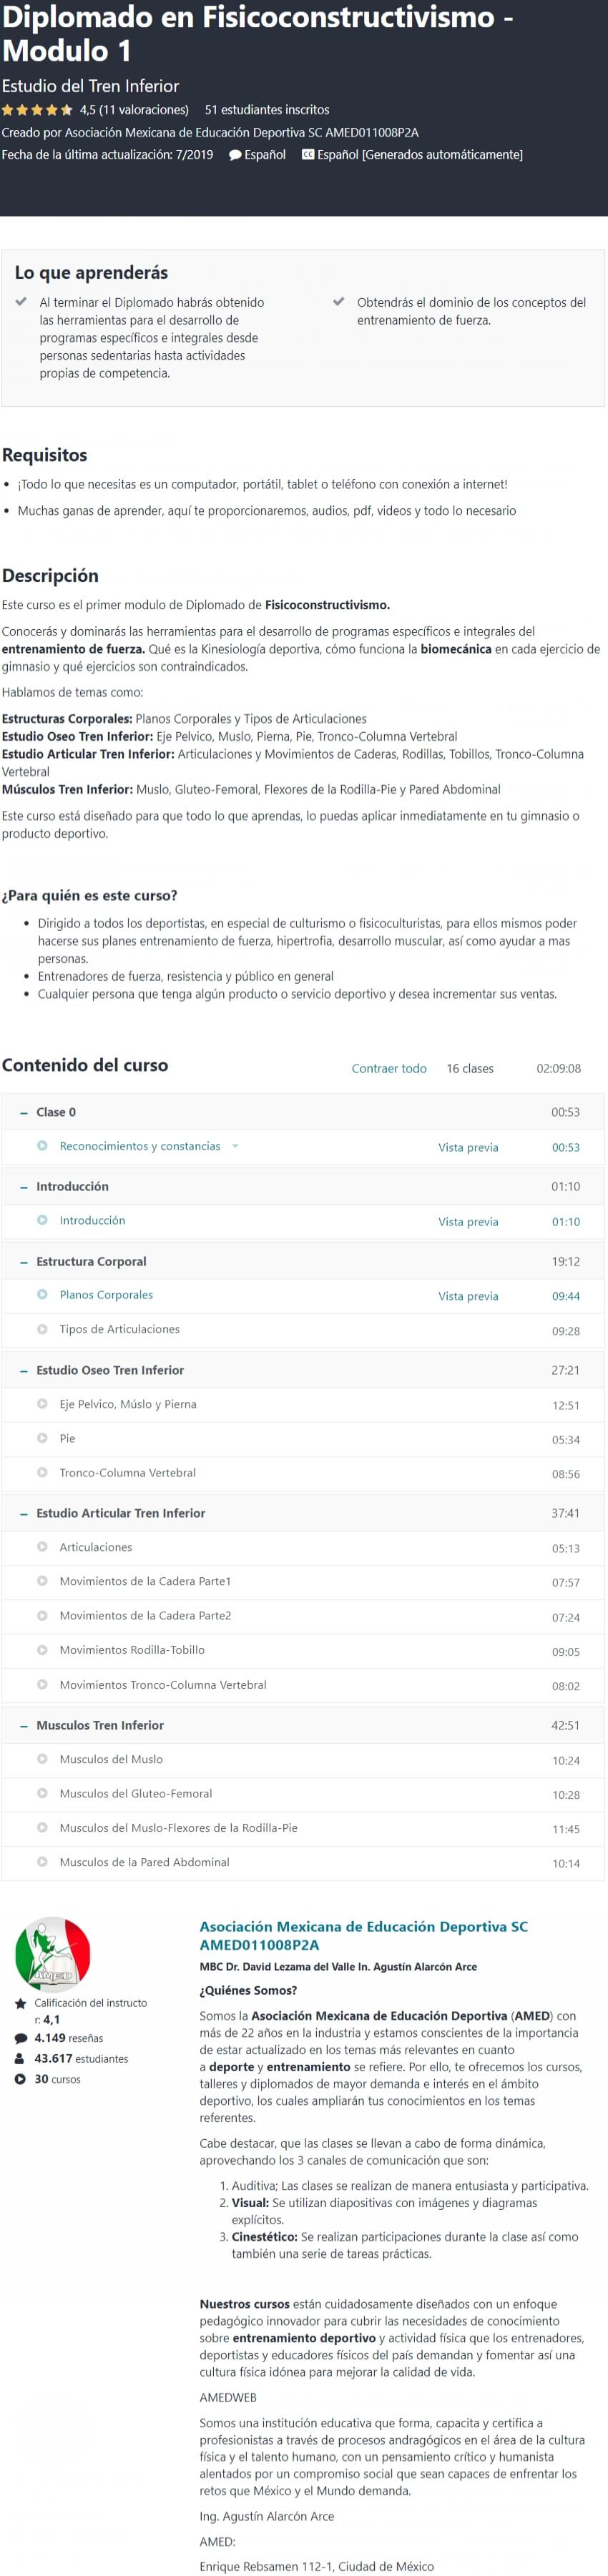
Task: Click play icon beside Tipos de Articulaciones
Action: tap(42, 1329)
